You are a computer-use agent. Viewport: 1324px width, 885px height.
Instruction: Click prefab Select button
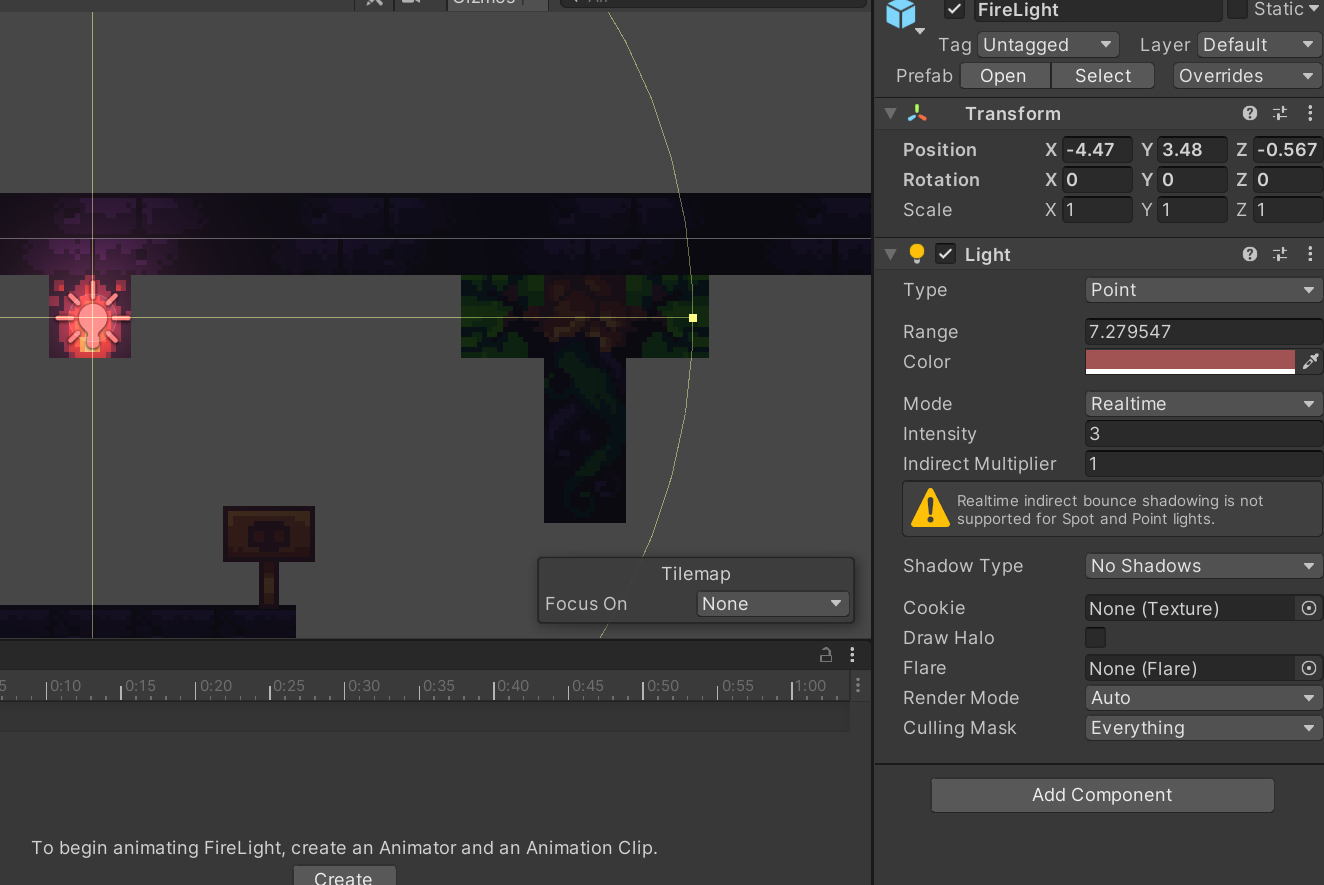pyautogui.click(x=1103, y=76)
